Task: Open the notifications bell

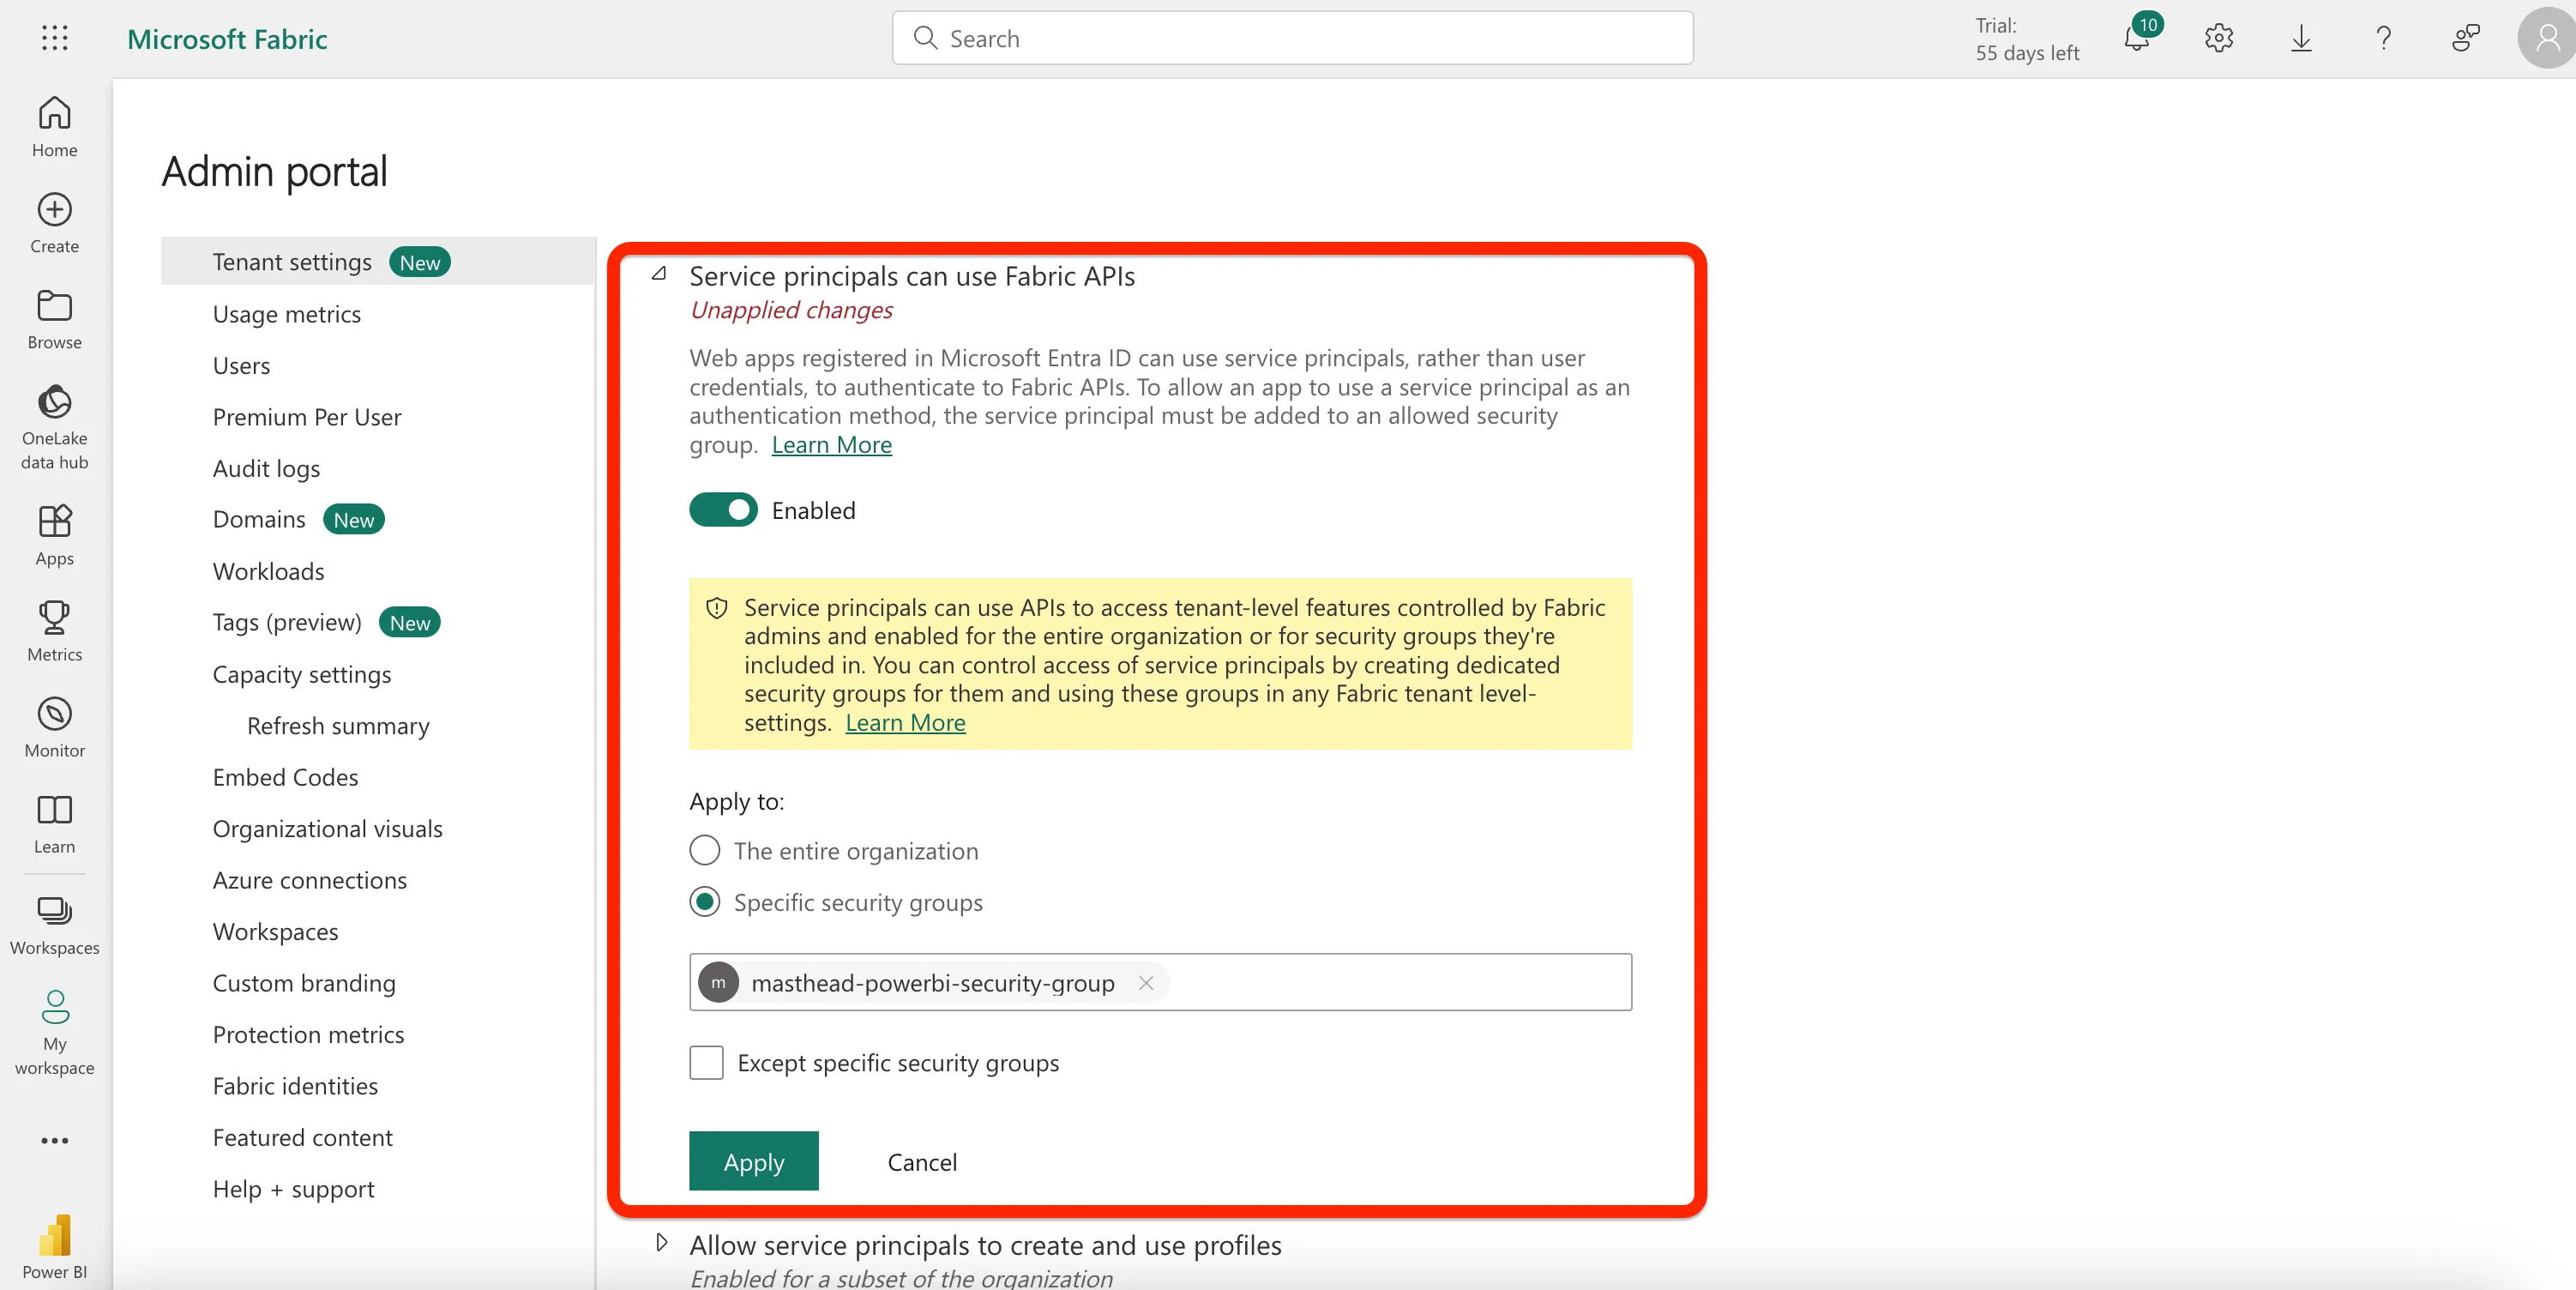Action: click(x=2135, y=39)
